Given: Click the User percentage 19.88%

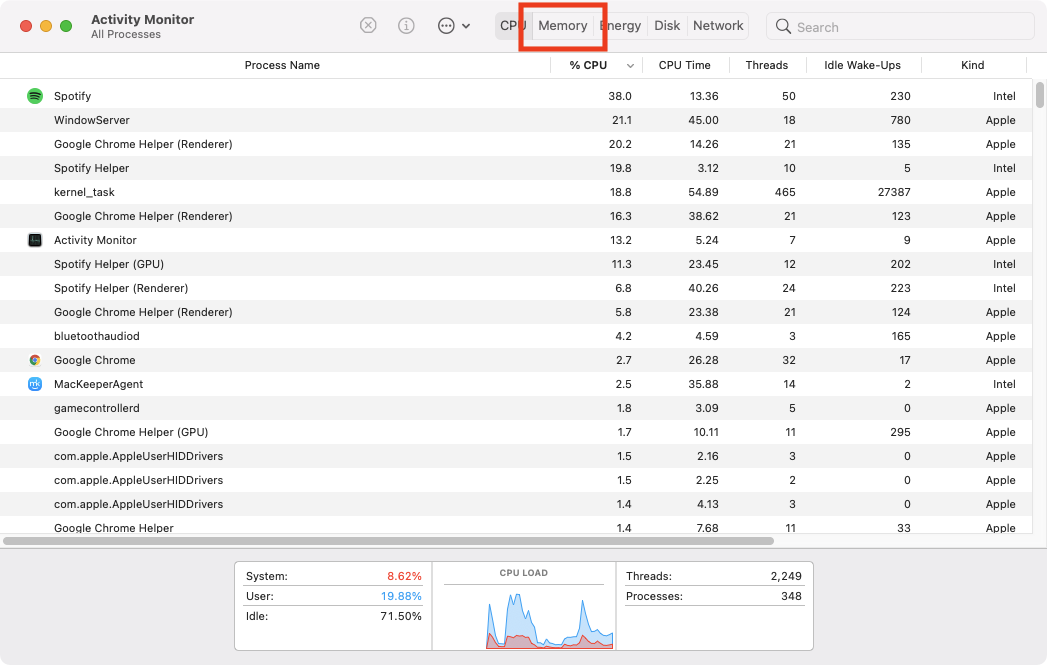Looking at the screenshot, I should [401, 596].
